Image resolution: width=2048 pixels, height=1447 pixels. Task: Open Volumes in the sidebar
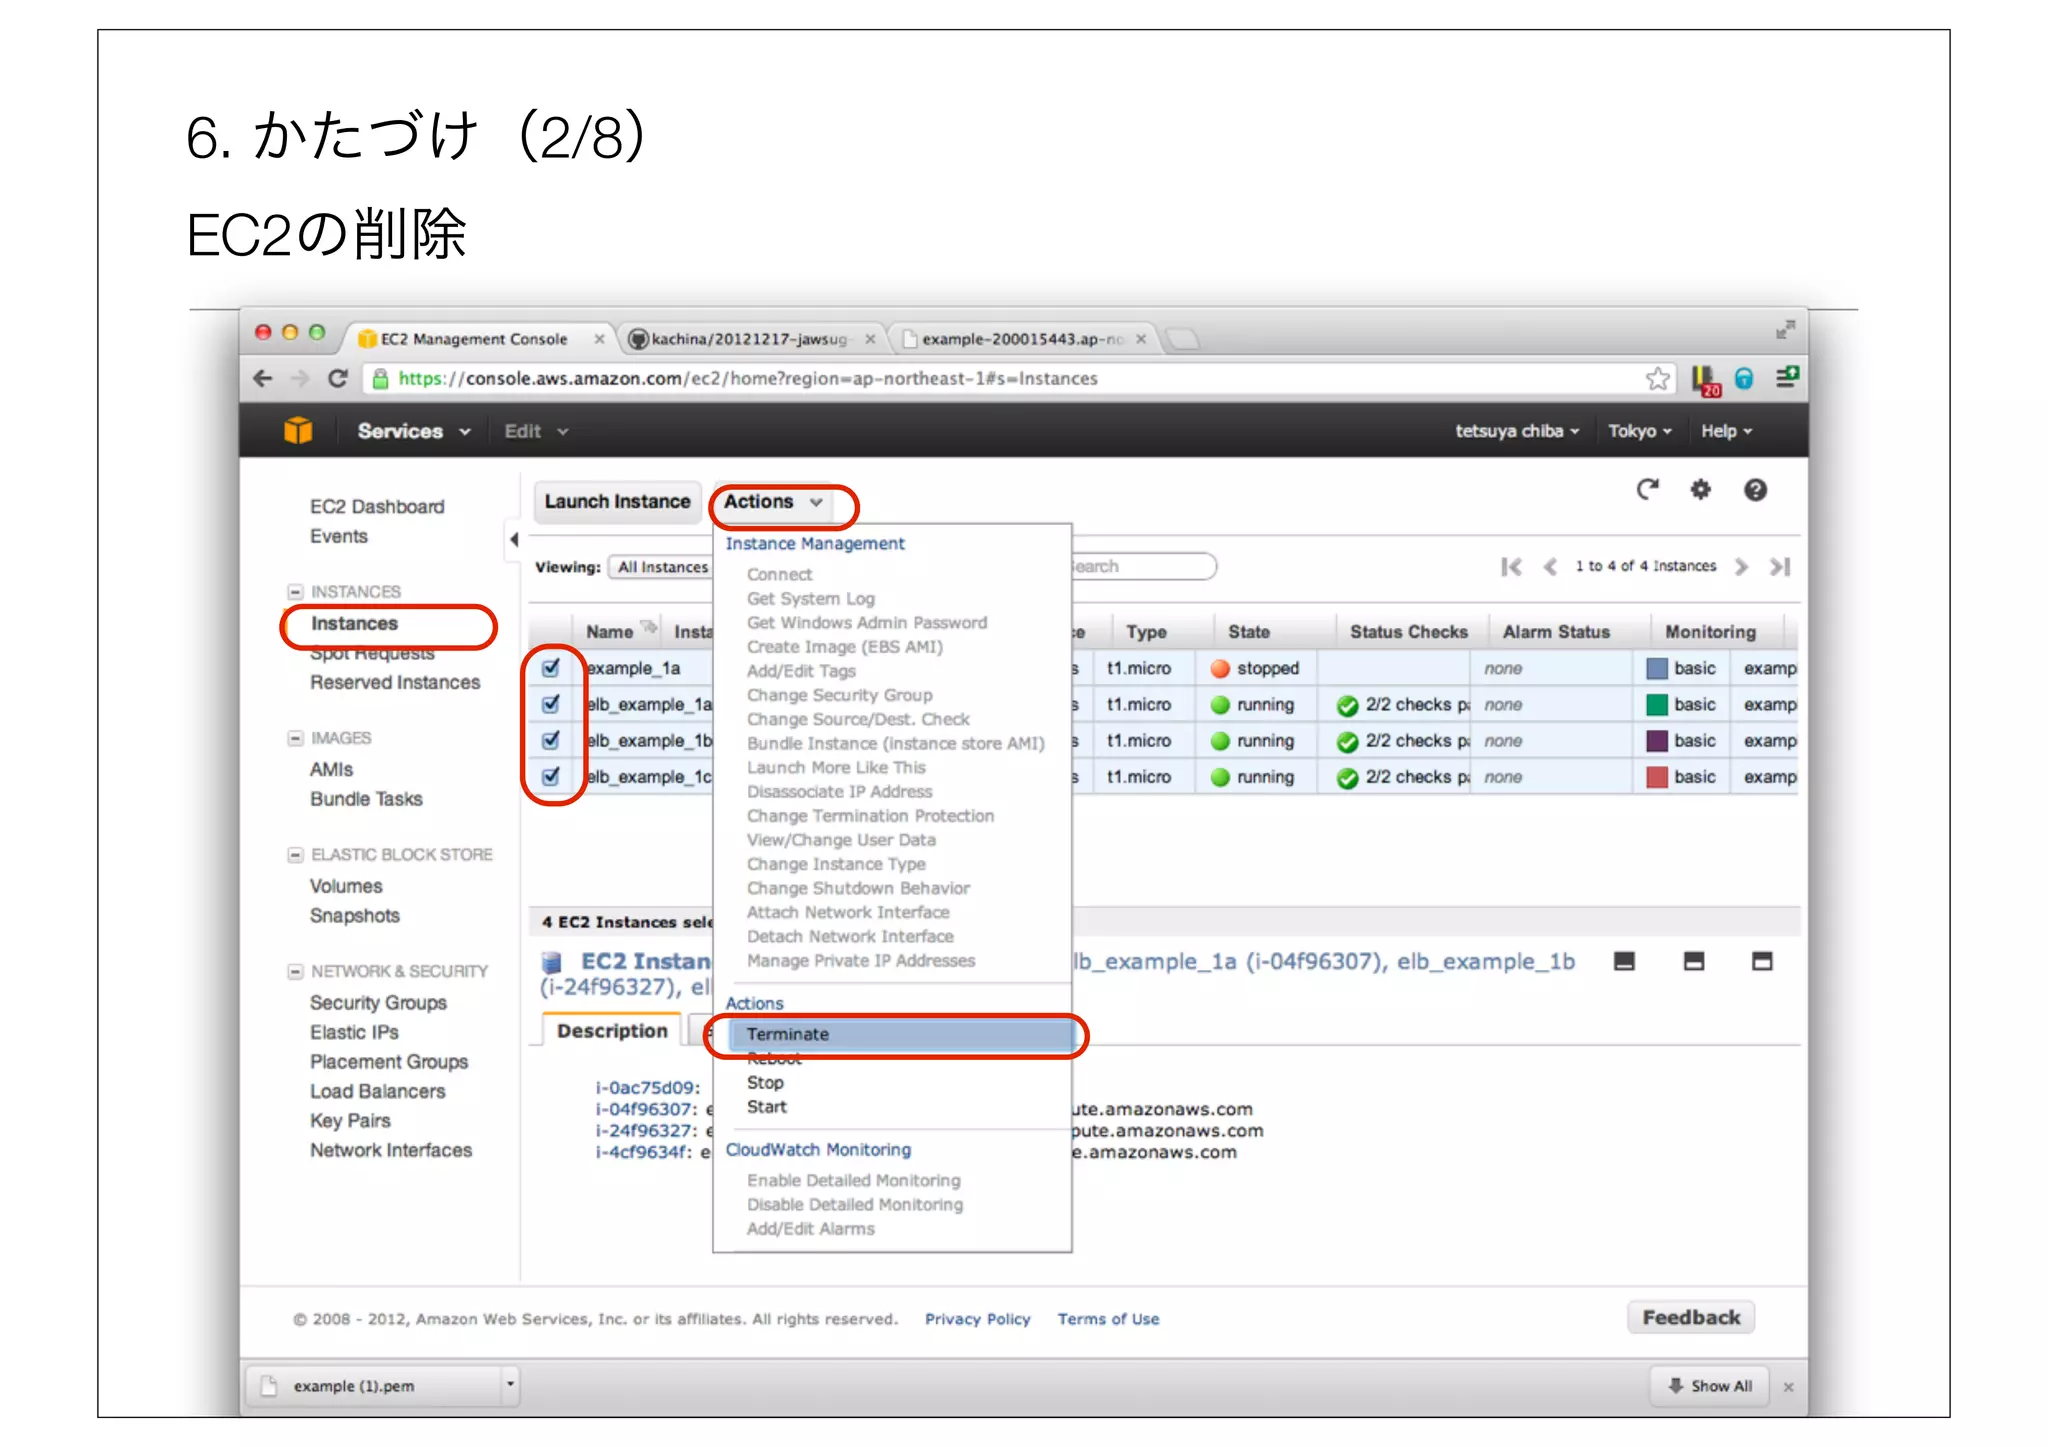346,887
